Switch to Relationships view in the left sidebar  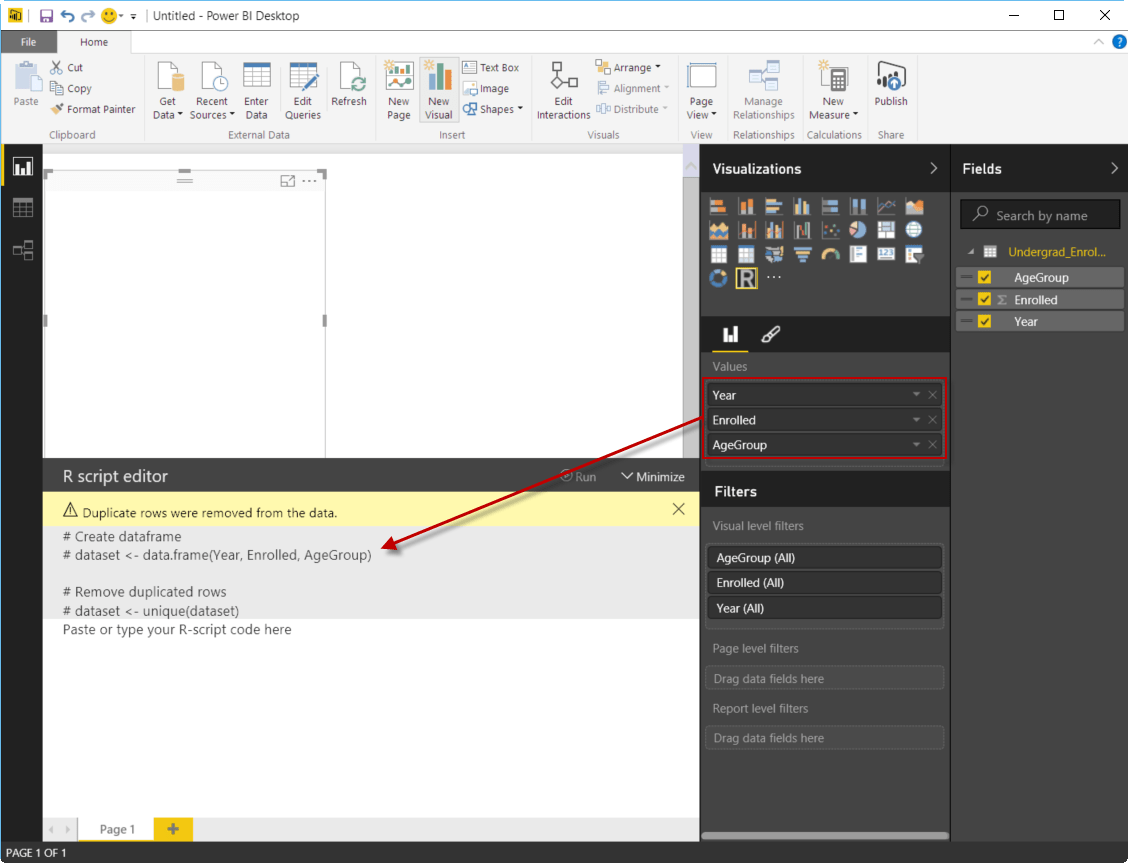(23, 251)
